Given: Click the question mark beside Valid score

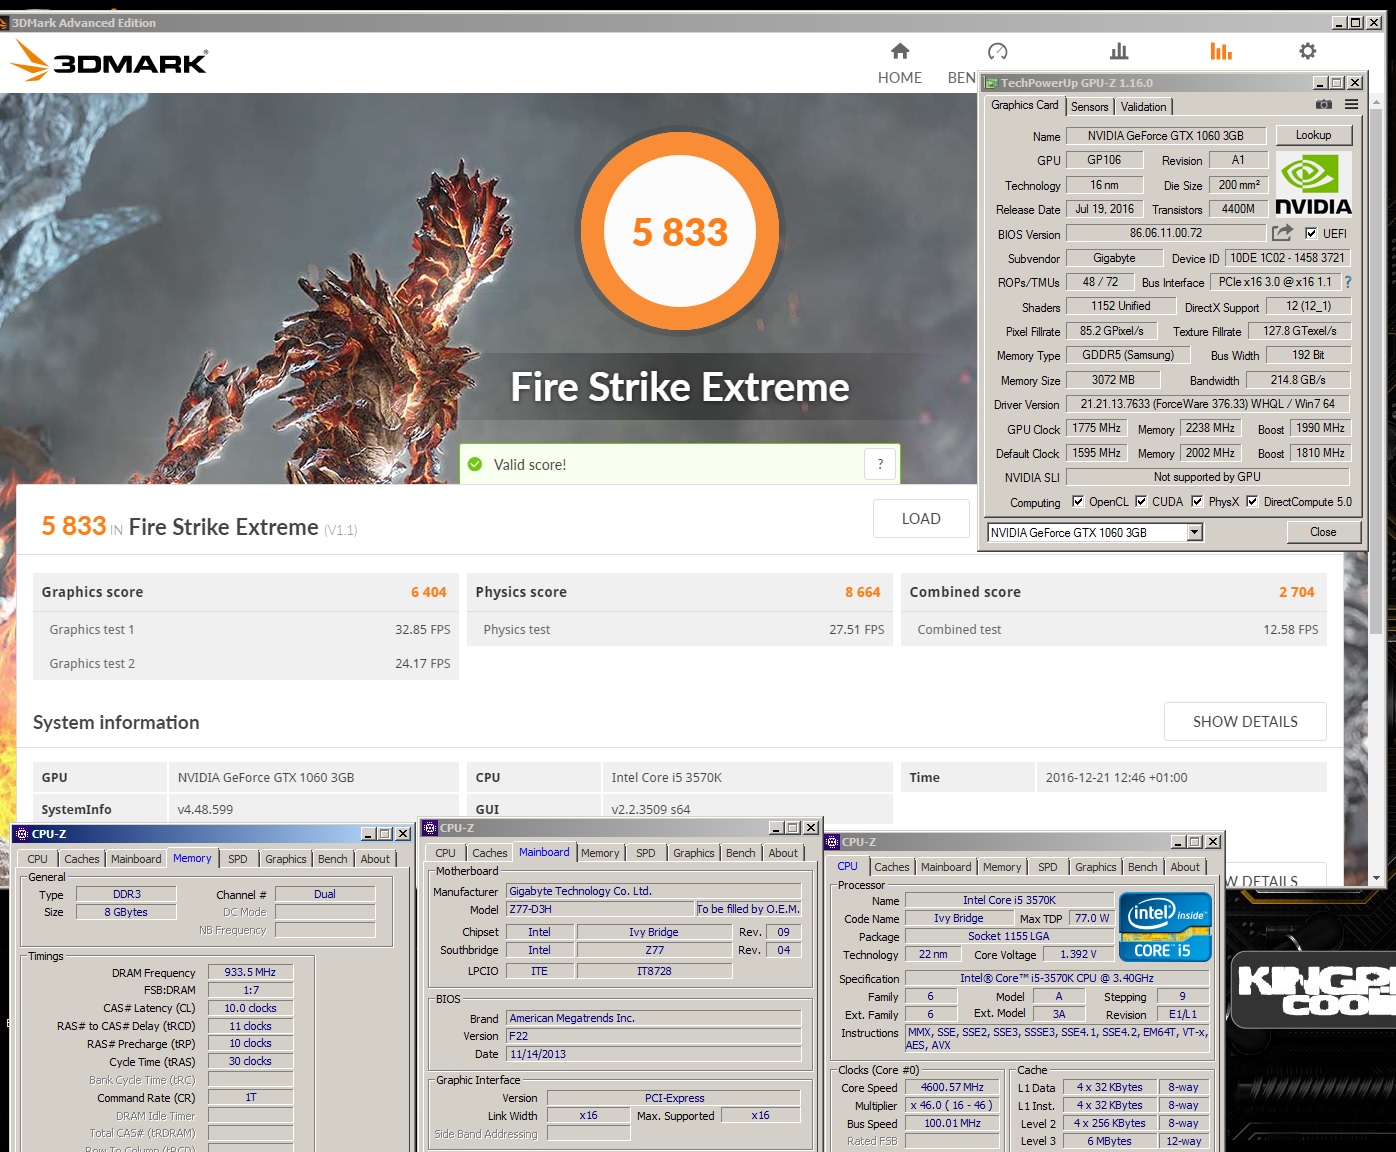Looking at the screenshot, I should pyautogui.click(x=880, y=464).
